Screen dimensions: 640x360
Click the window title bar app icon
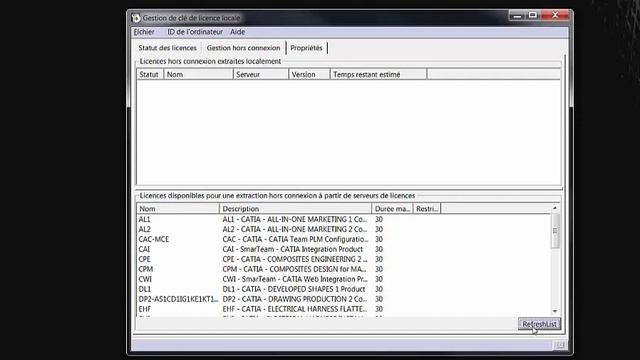[136, 18]
